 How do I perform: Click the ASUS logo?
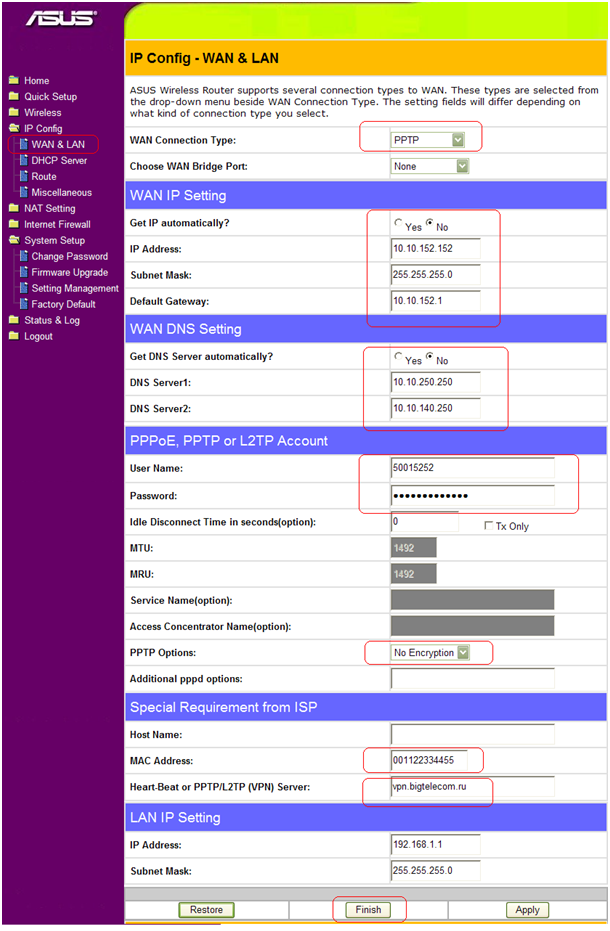pos(61,19)
